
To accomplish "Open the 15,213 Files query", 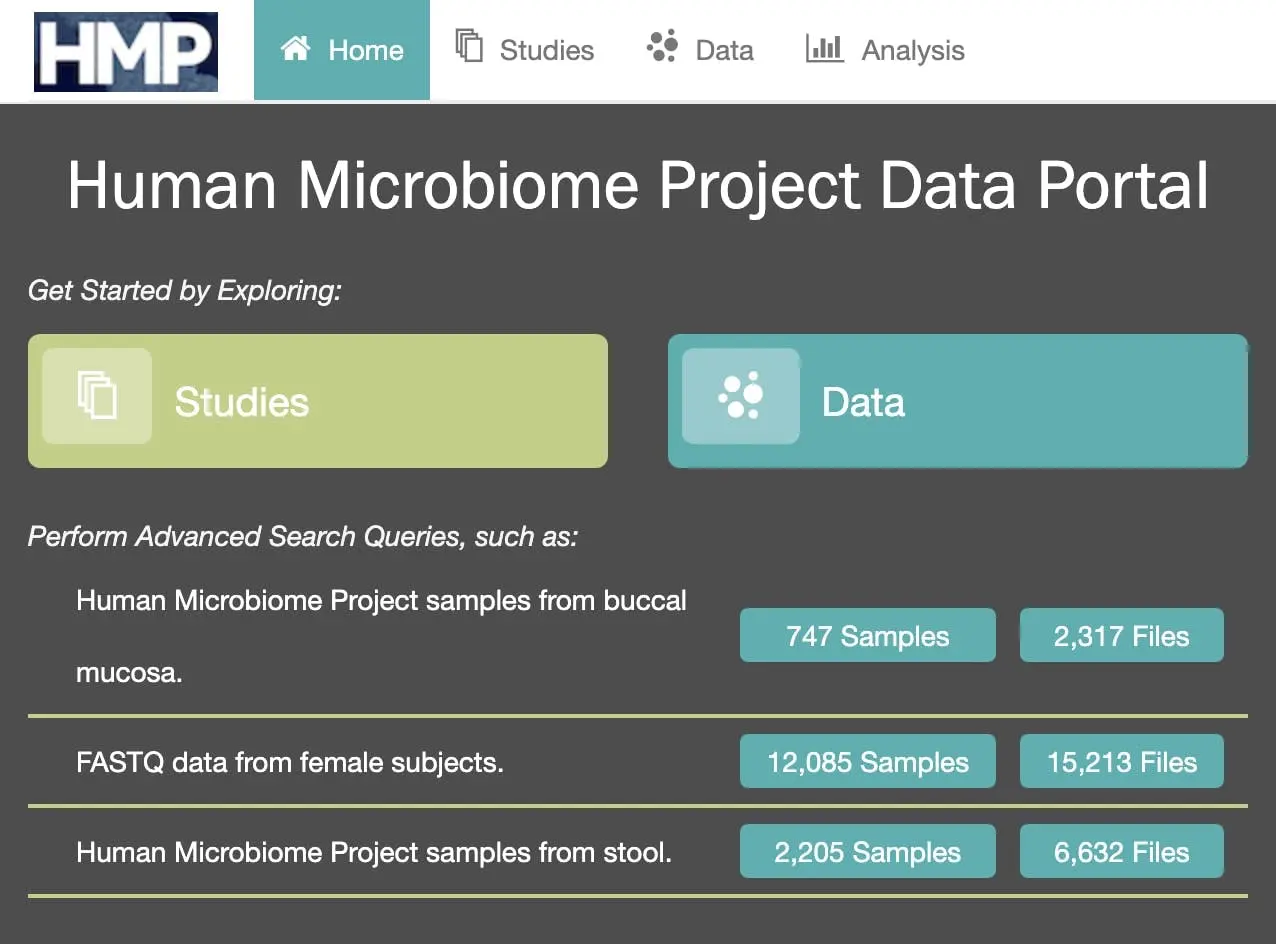I will (1122, 761).
